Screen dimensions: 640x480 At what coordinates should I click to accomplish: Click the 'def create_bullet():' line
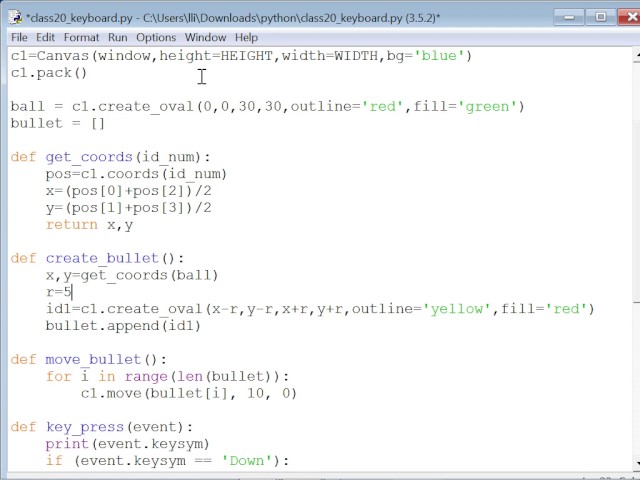point(97,258)
